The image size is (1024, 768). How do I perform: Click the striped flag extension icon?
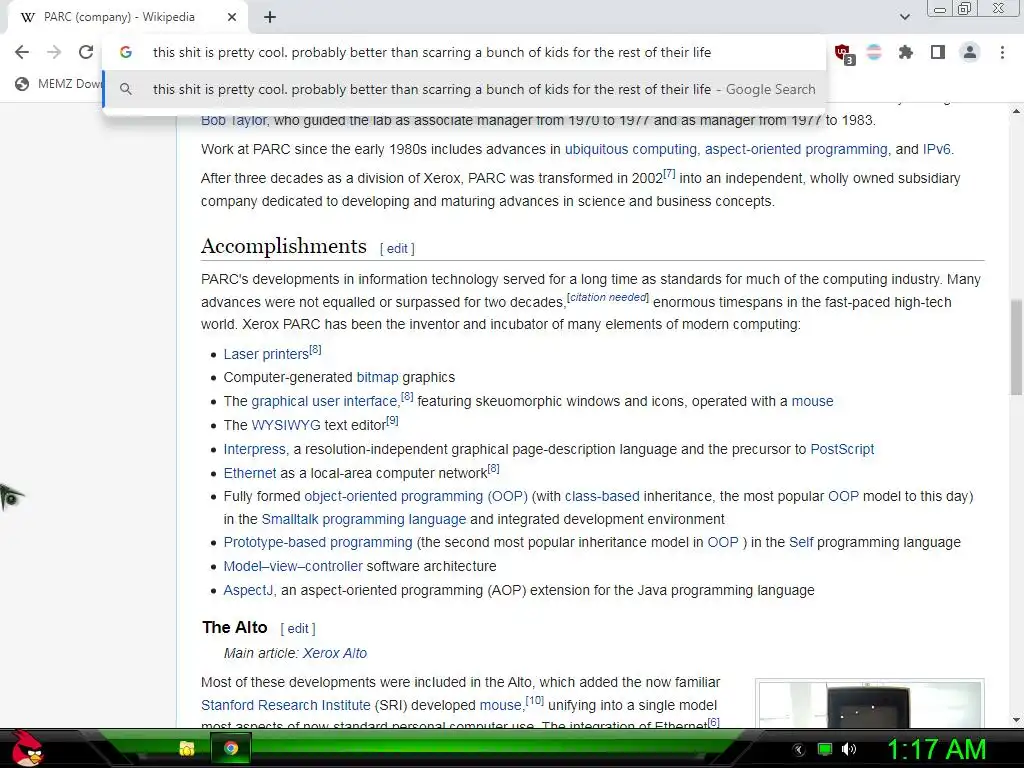pyautogui.click(x=874, y=52)
